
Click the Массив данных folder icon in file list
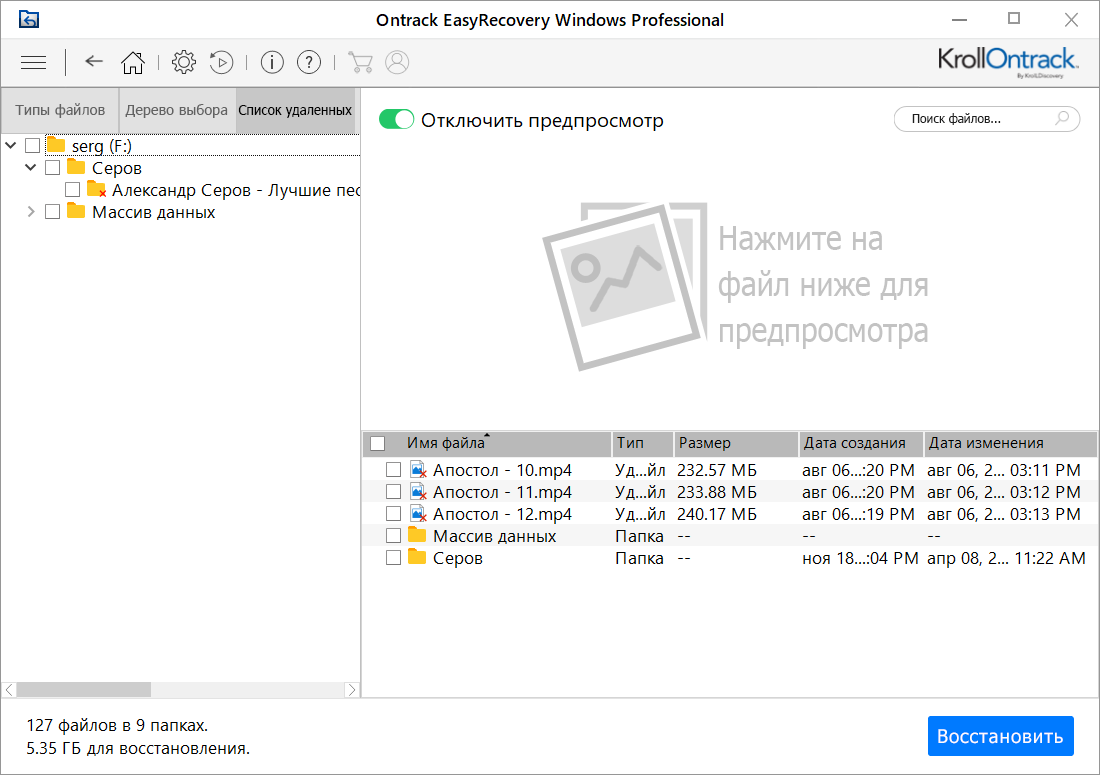(417, 535)
